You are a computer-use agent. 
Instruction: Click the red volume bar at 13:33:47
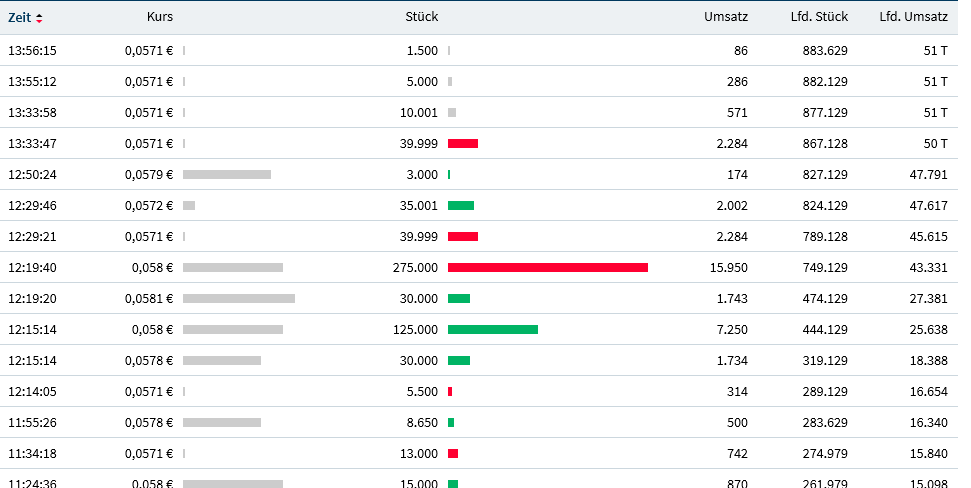click(462, 144)
